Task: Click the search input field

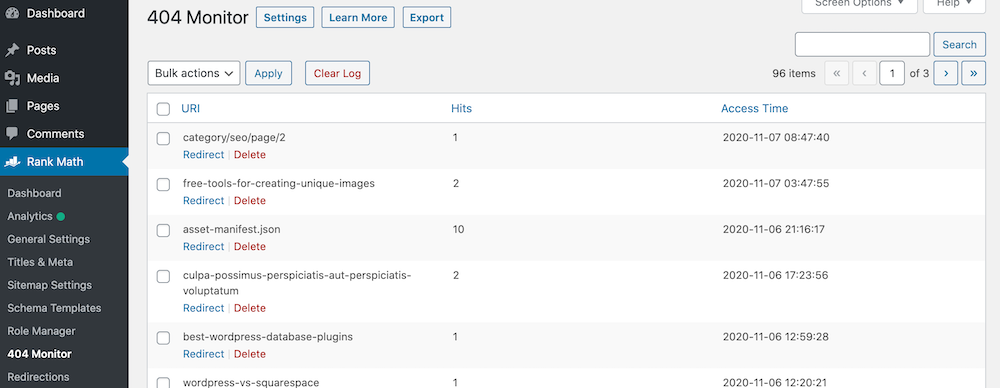Action: coord(862,45)
